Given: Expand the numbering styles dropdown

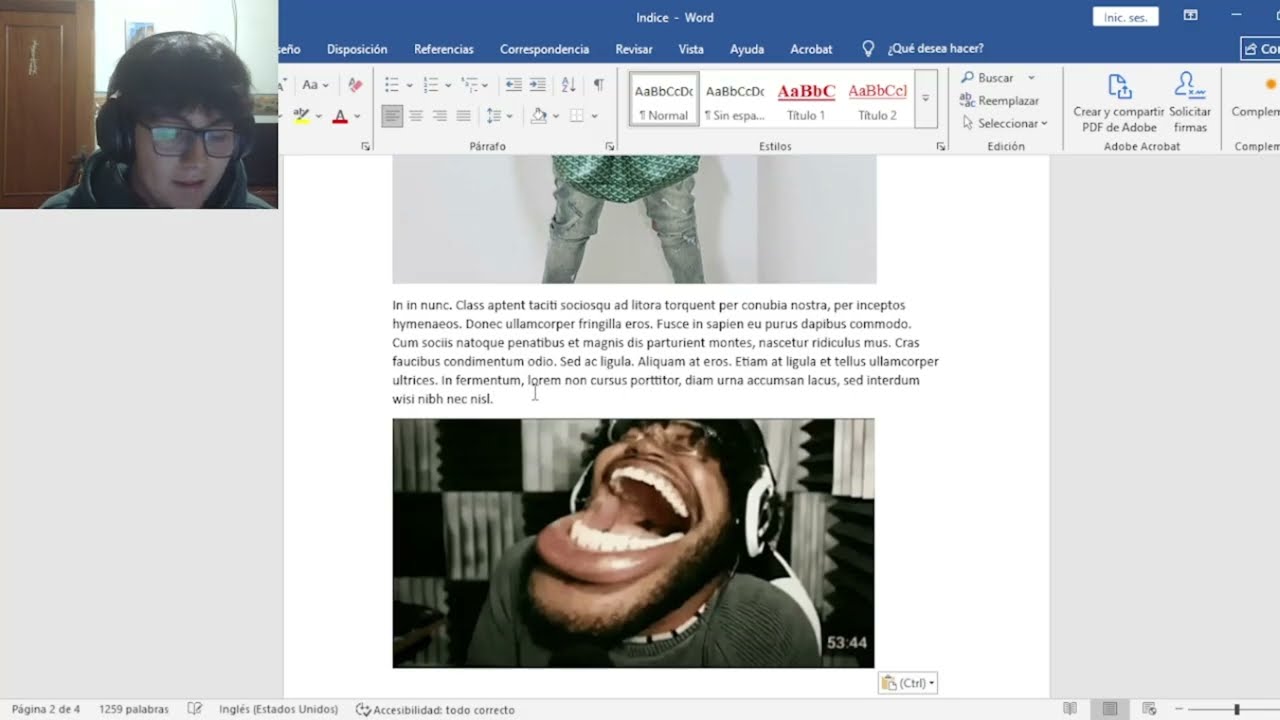Looking at the screenshot, I should (448, 85).
